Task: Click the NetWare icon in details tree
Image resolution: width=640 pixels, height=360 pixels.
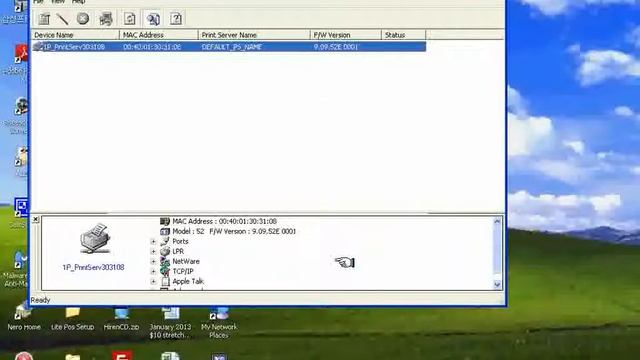Action: 165,261
